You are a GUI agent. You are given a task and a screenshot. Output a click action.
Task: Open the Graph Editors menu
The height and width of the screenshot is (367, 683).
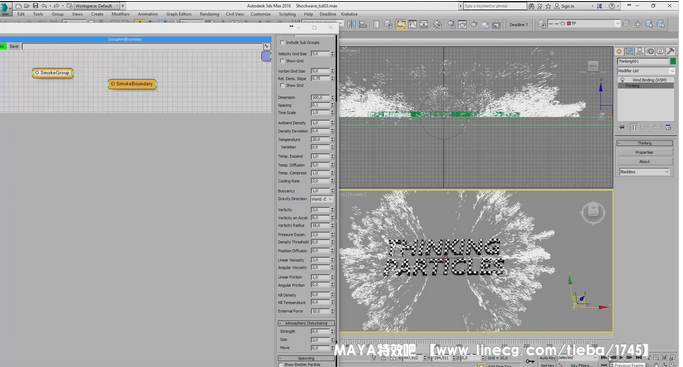[179, 14]
